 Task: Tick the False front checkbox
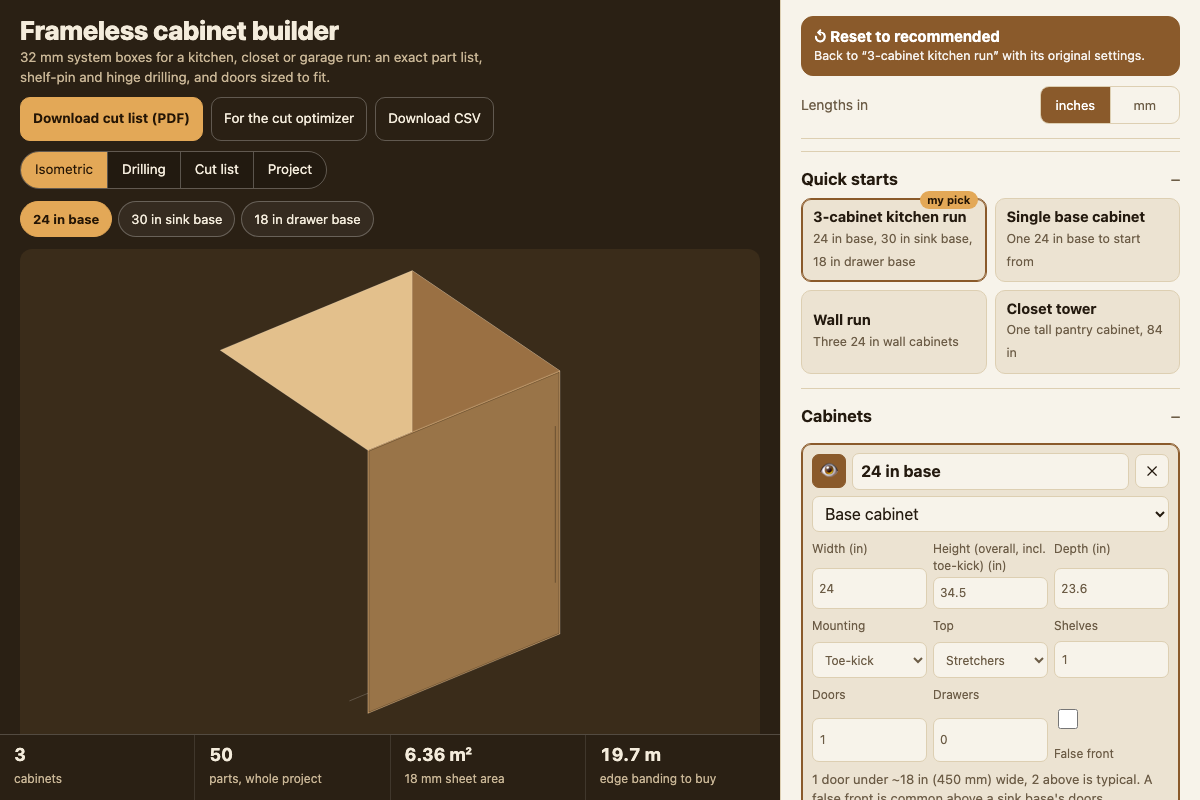coord(1068,719)
